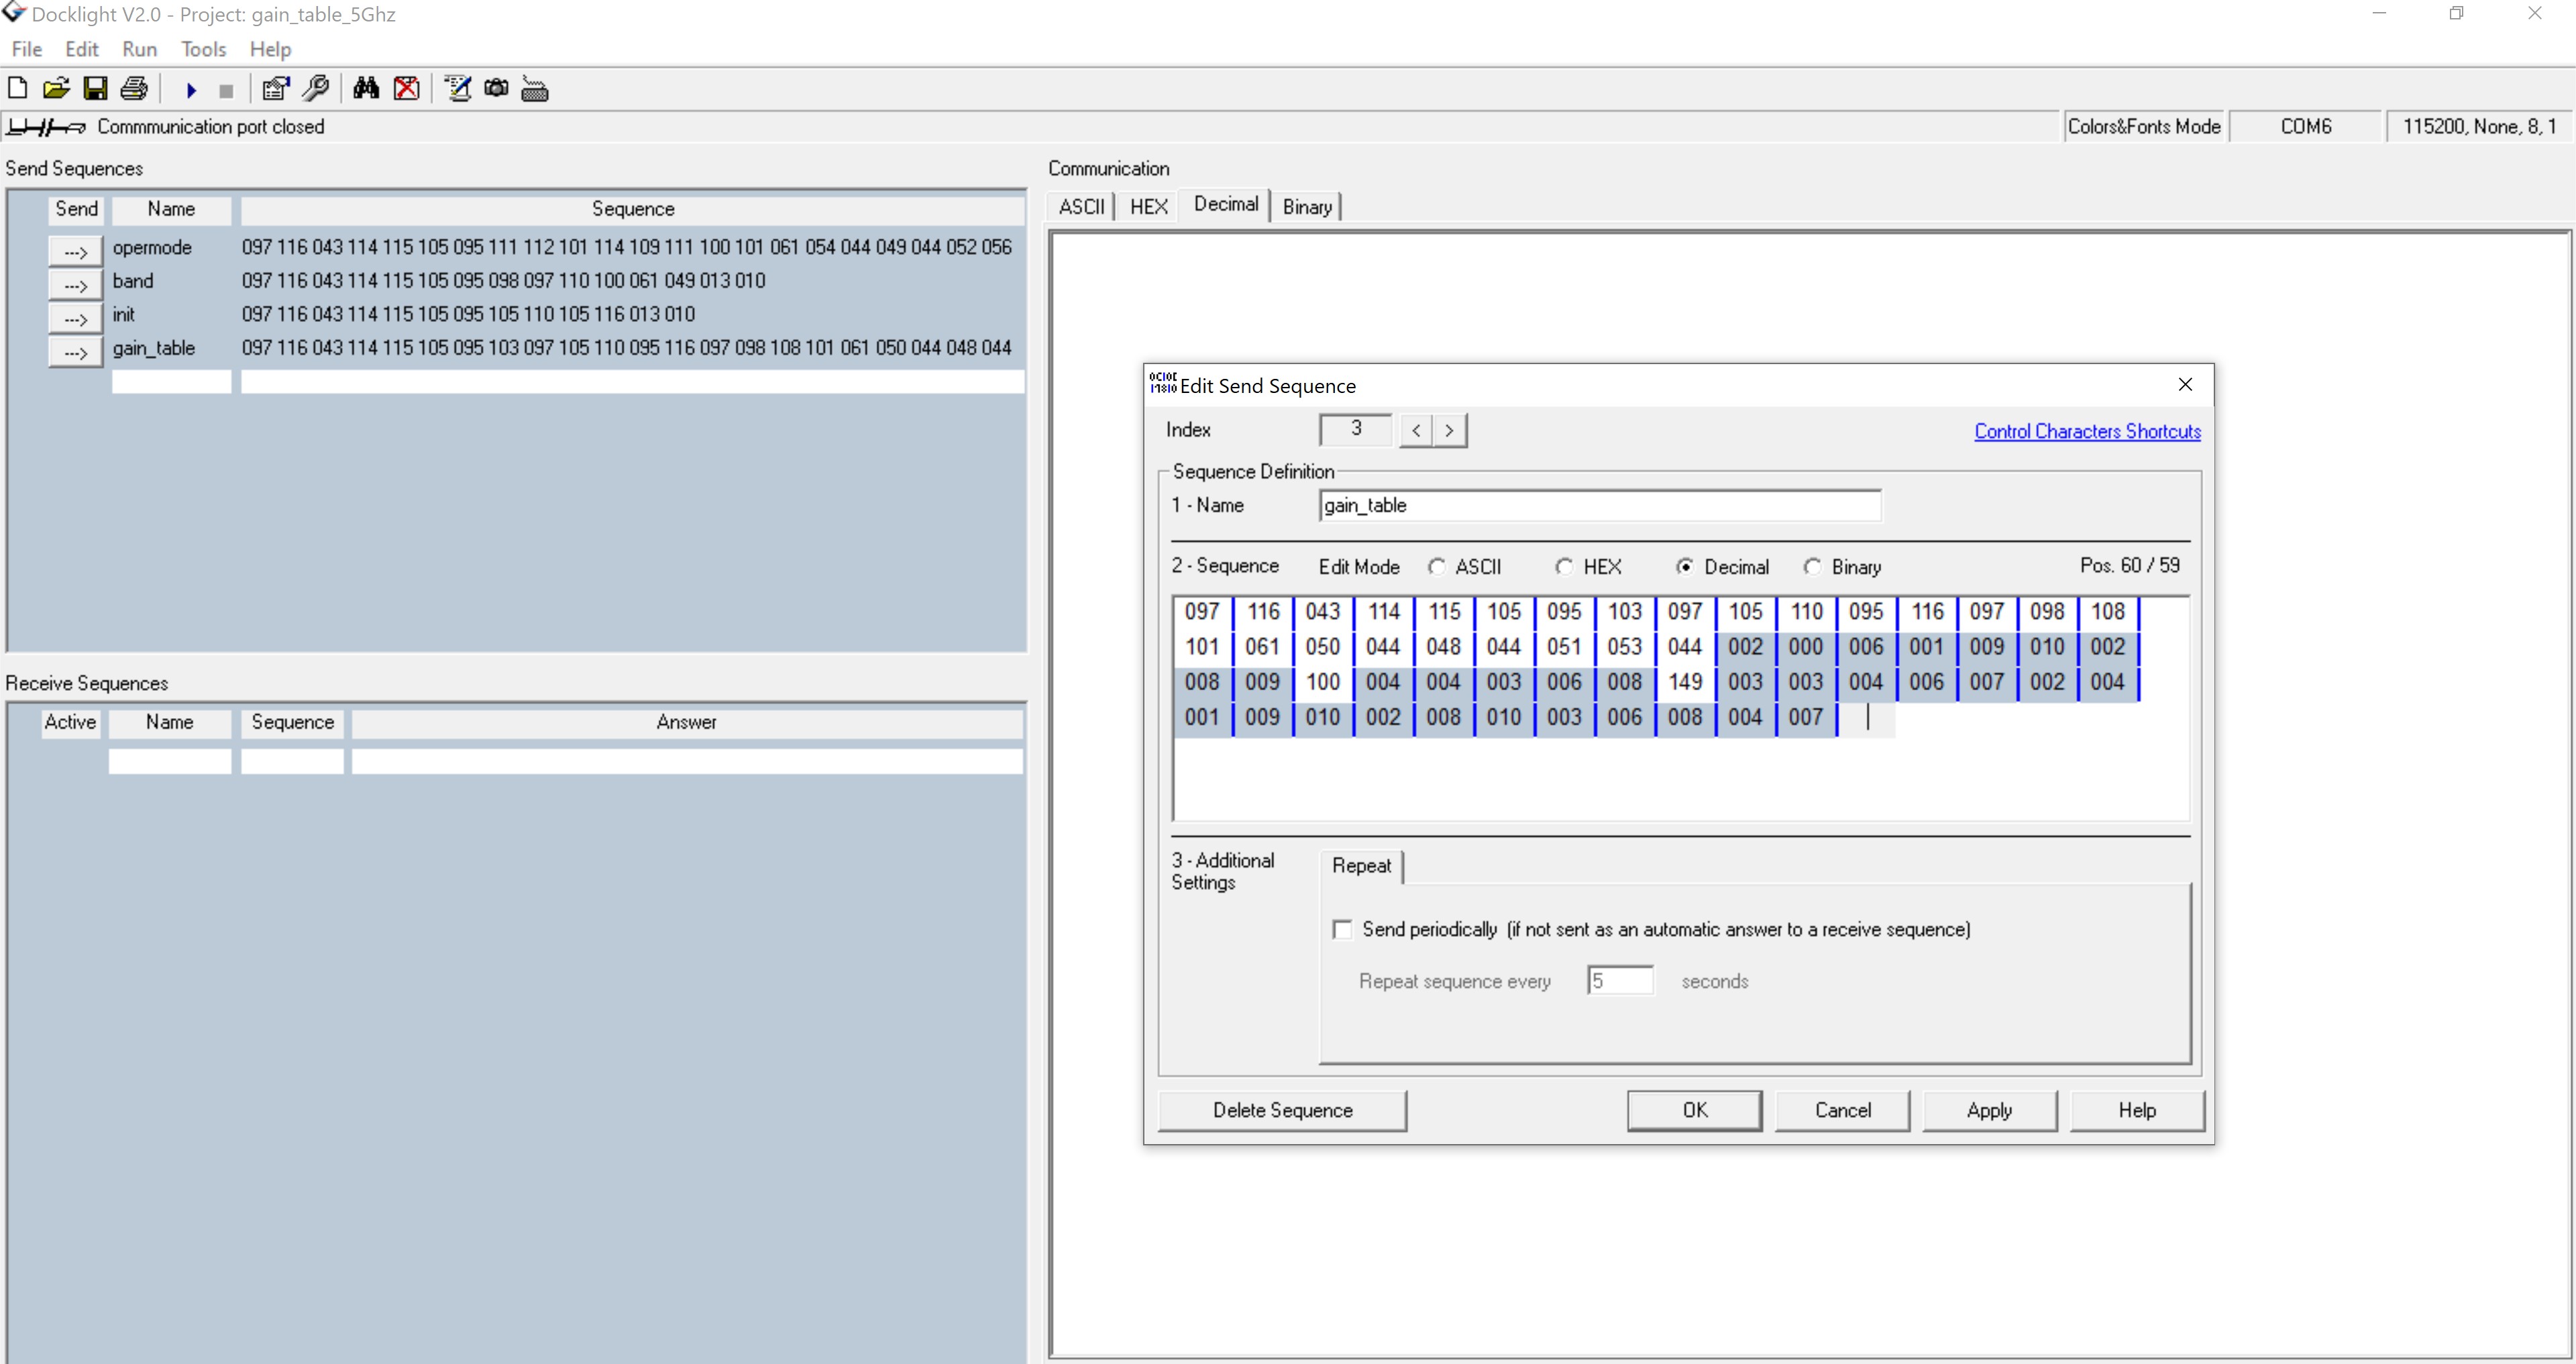Select the Tools menu item
The image size is (2576, 1364).
point(201,48)
